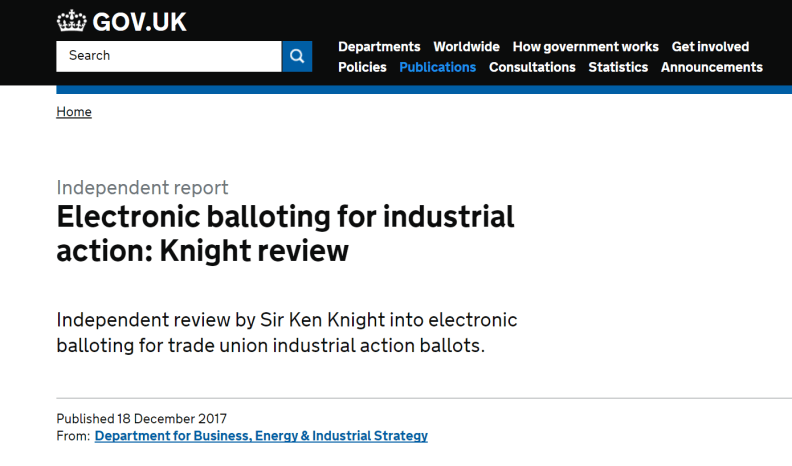Click the Published 18 December 2017 text

[x=141, y=419]
